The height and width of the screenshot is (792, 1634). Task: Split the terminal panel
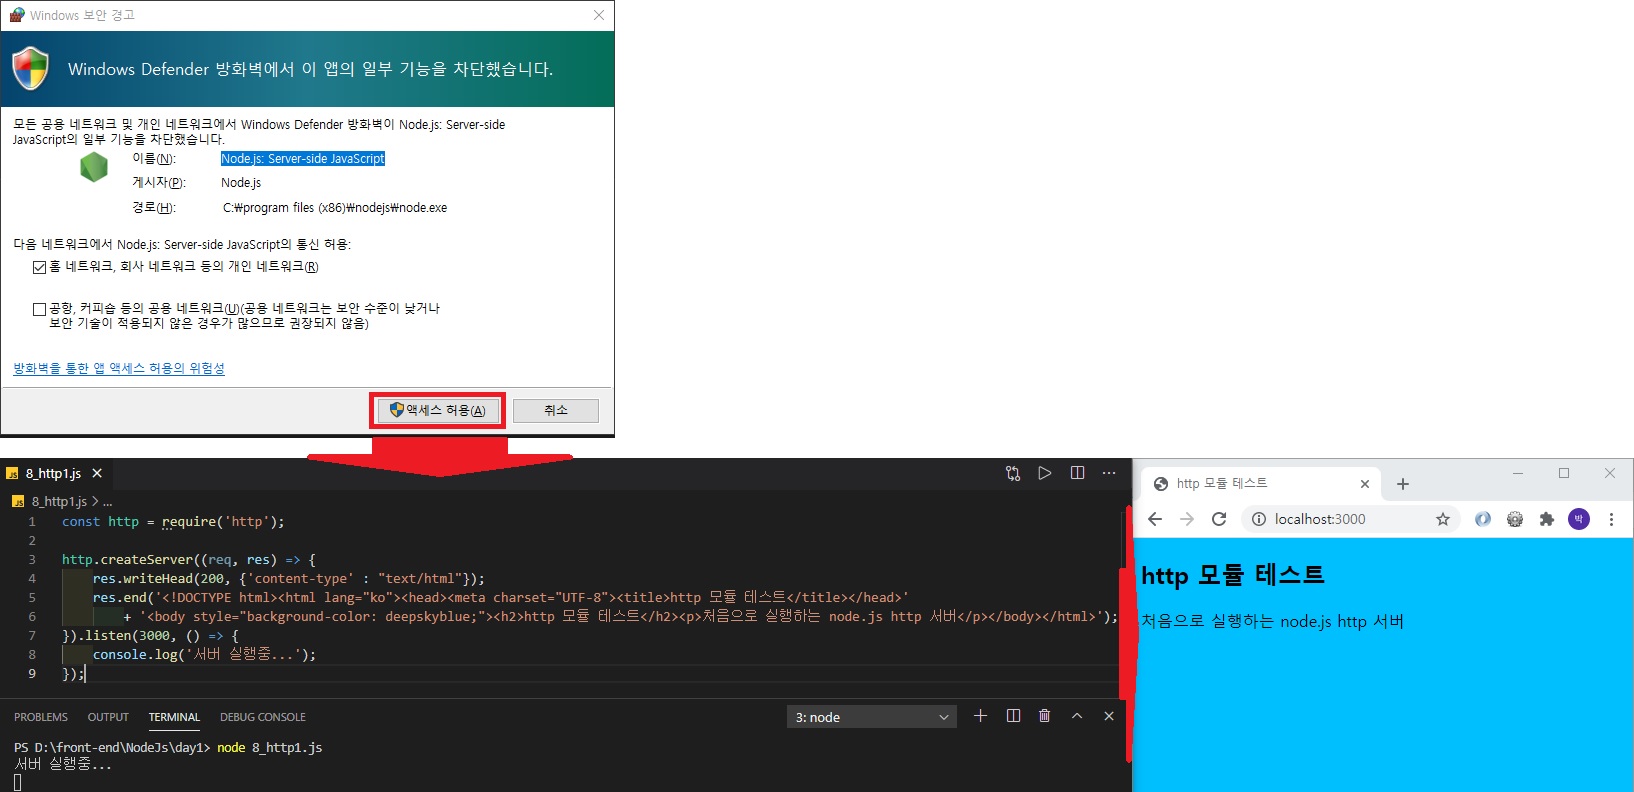click(1013, 716)
